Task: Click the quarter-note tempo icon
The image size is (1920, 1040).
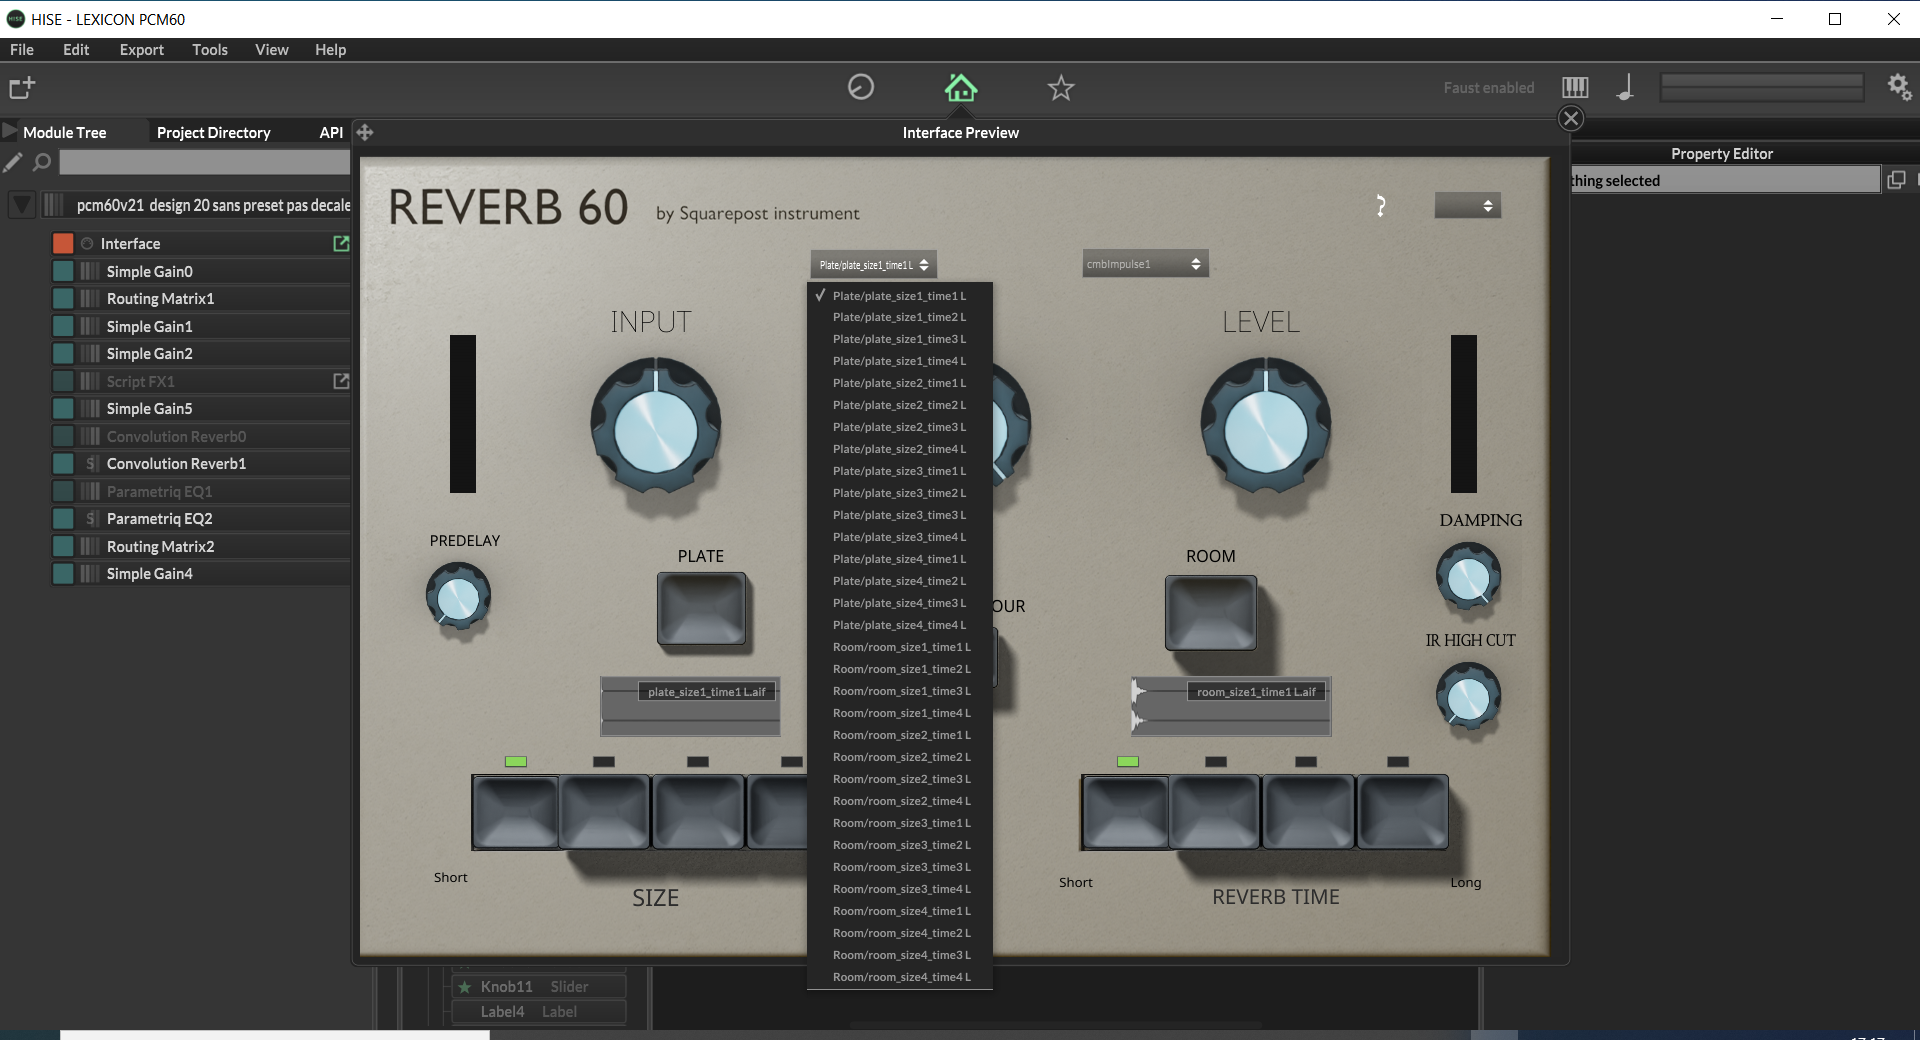Action: coord(1625,88)
